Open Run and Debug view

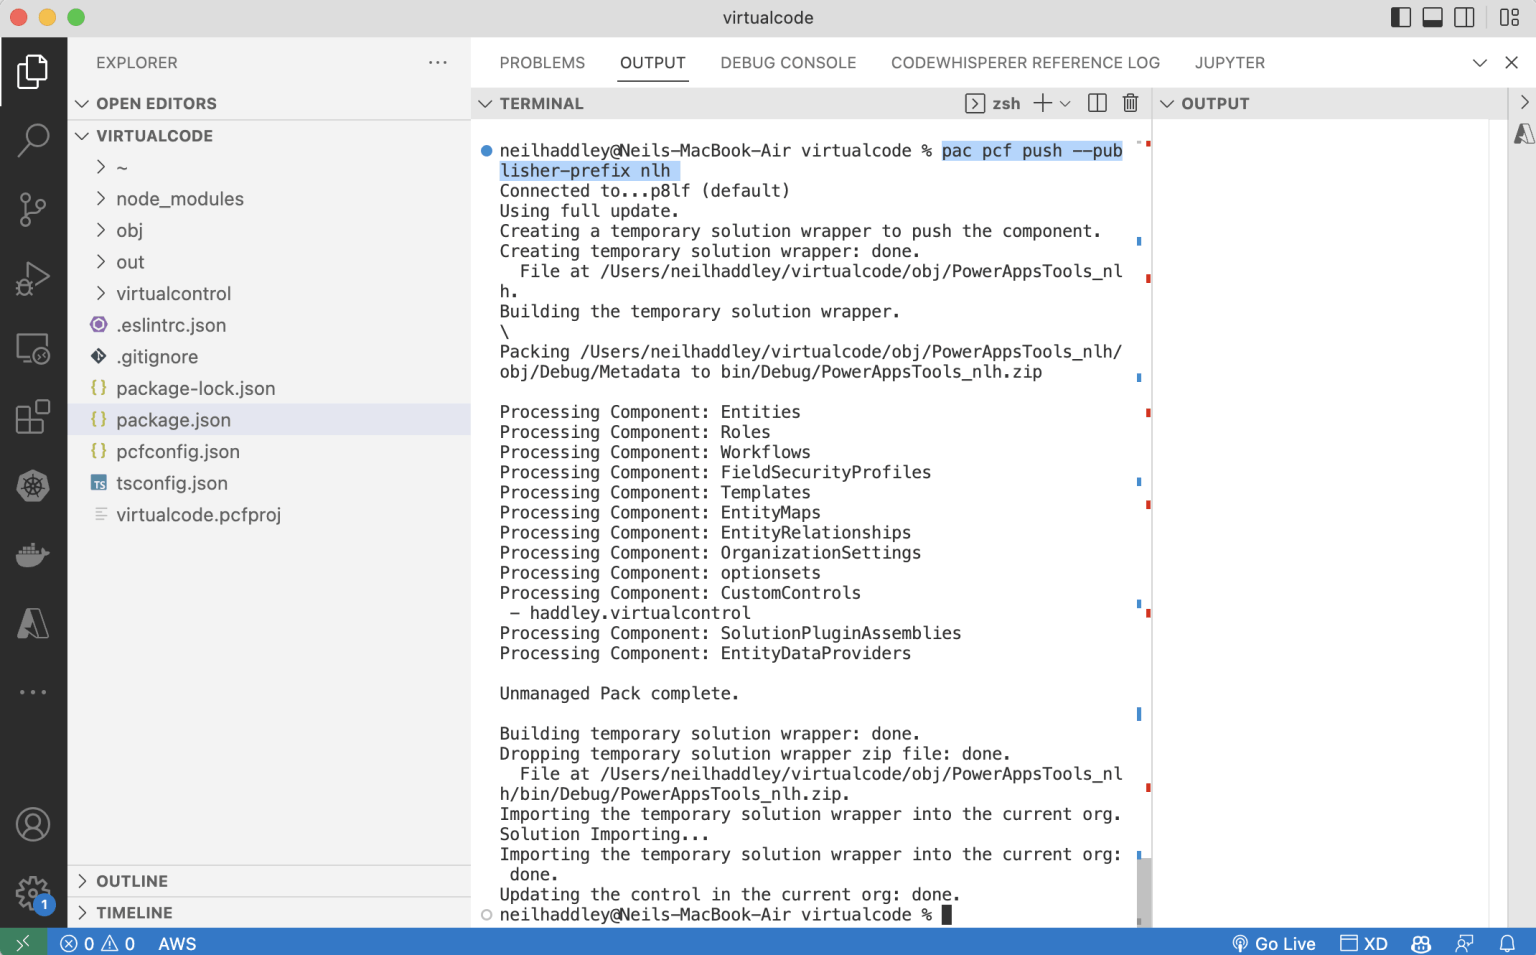[33, 278]
